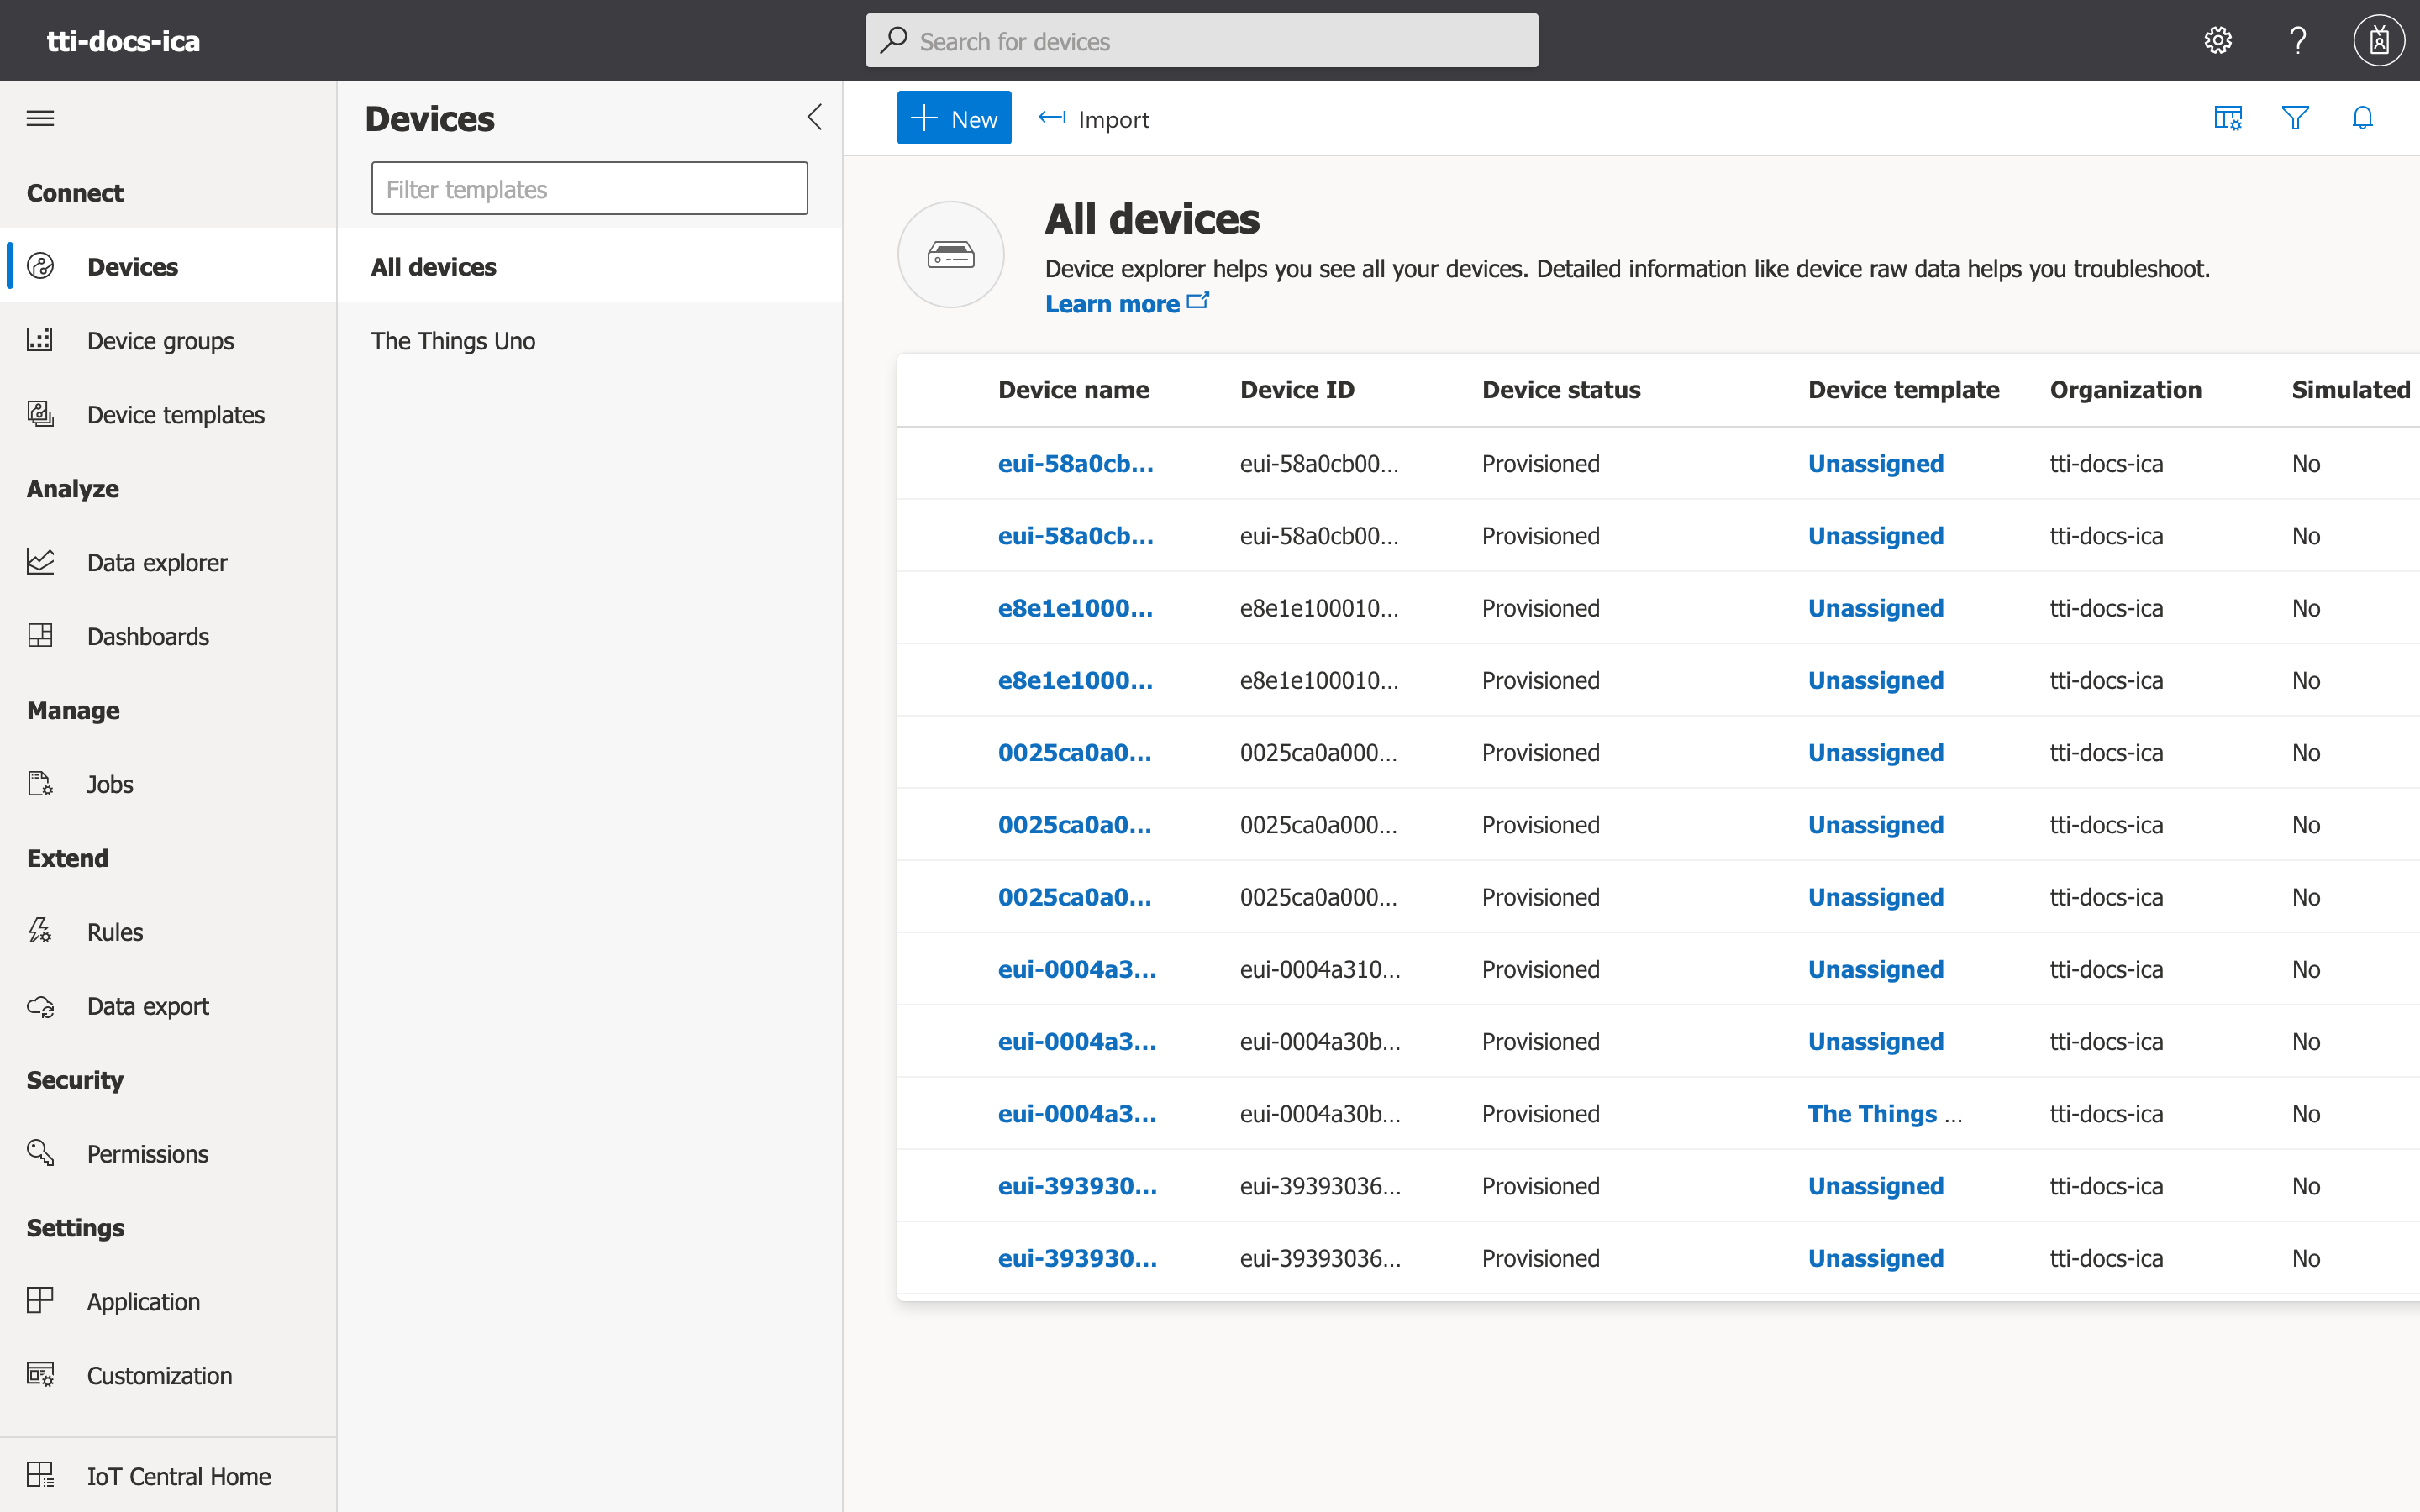Select The Things Uno template
The height and width of the screenshot is (1512, 2420).
[453, 341]
